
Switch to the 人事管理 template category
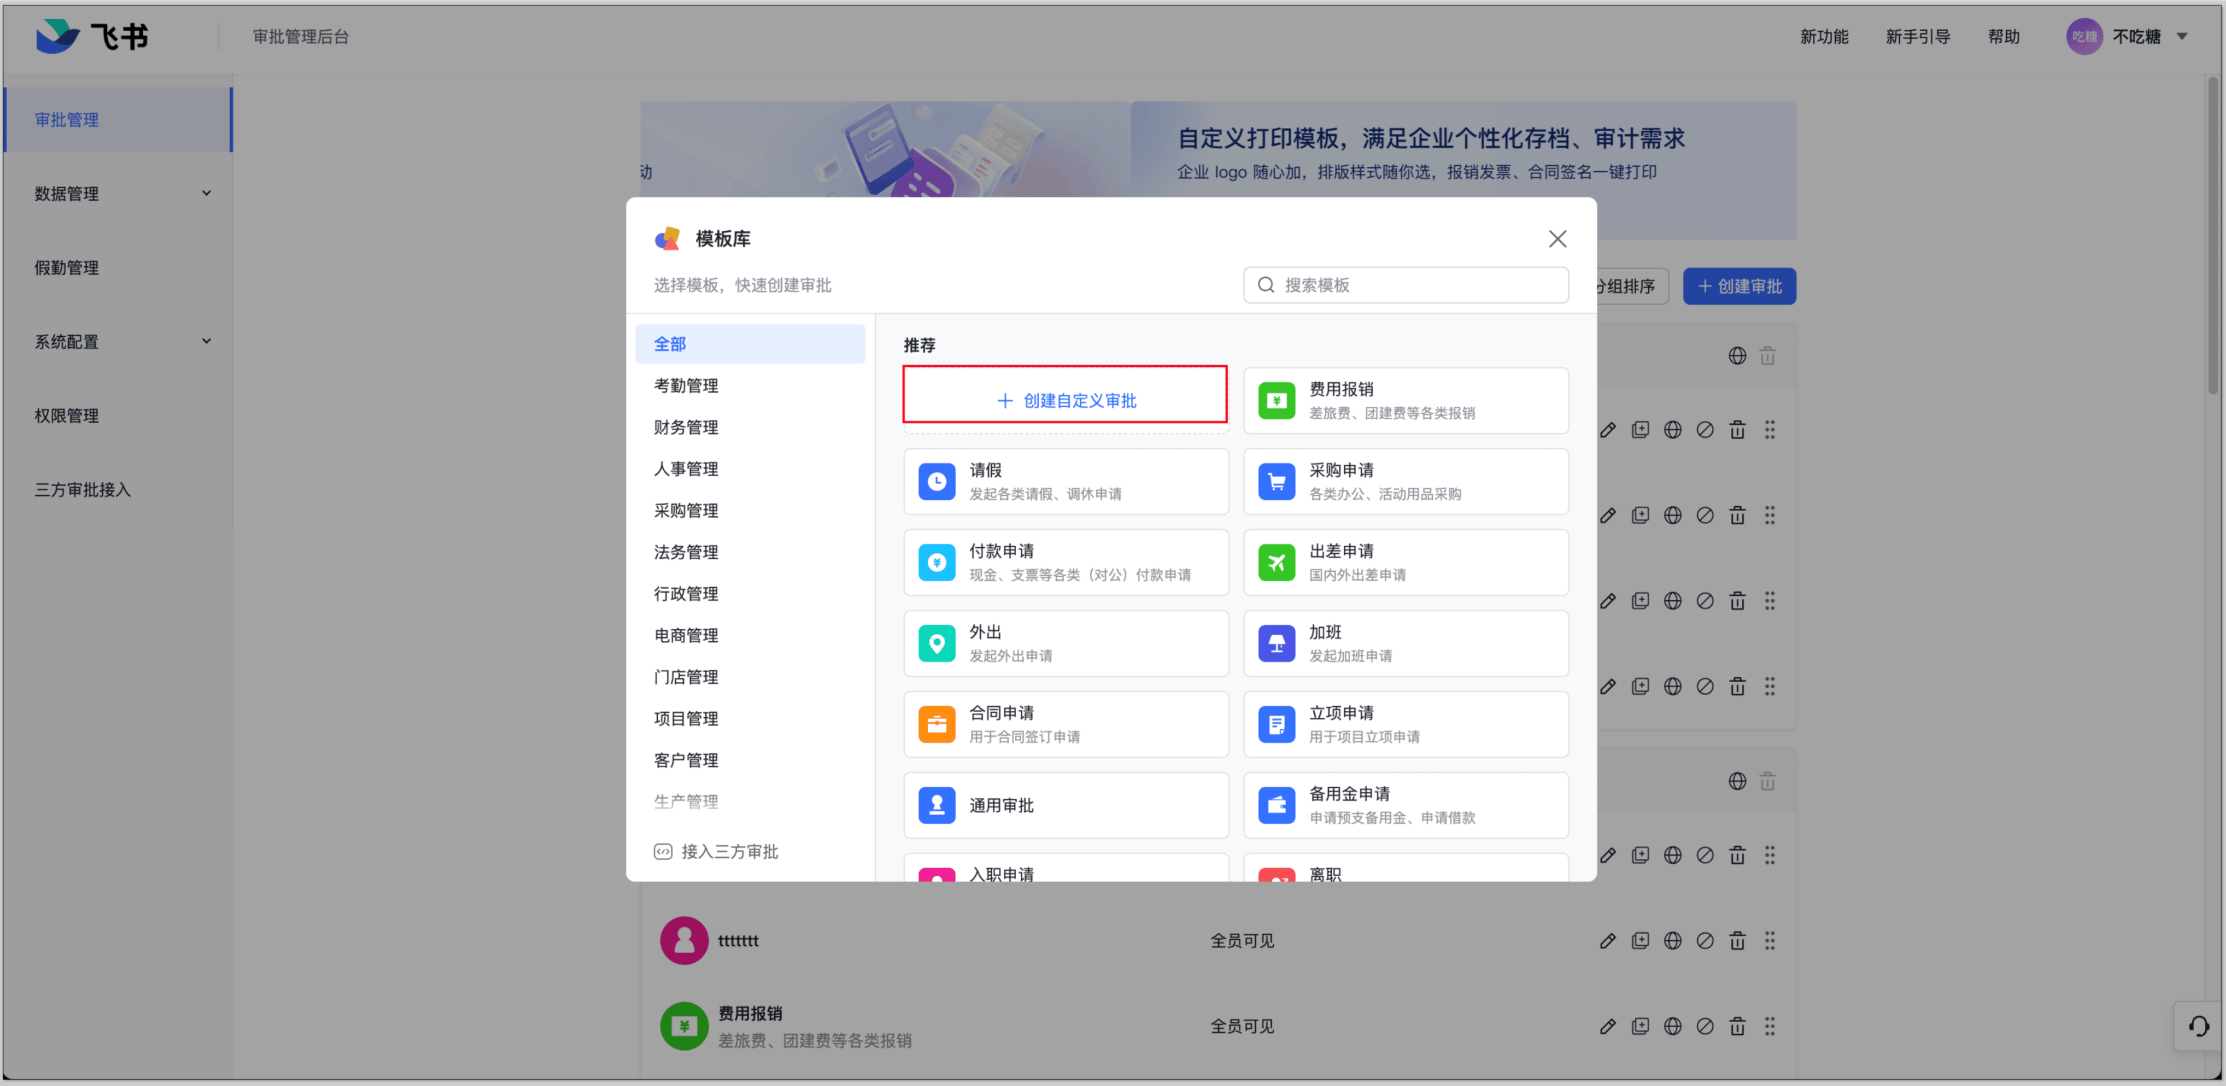coord(686,469)
